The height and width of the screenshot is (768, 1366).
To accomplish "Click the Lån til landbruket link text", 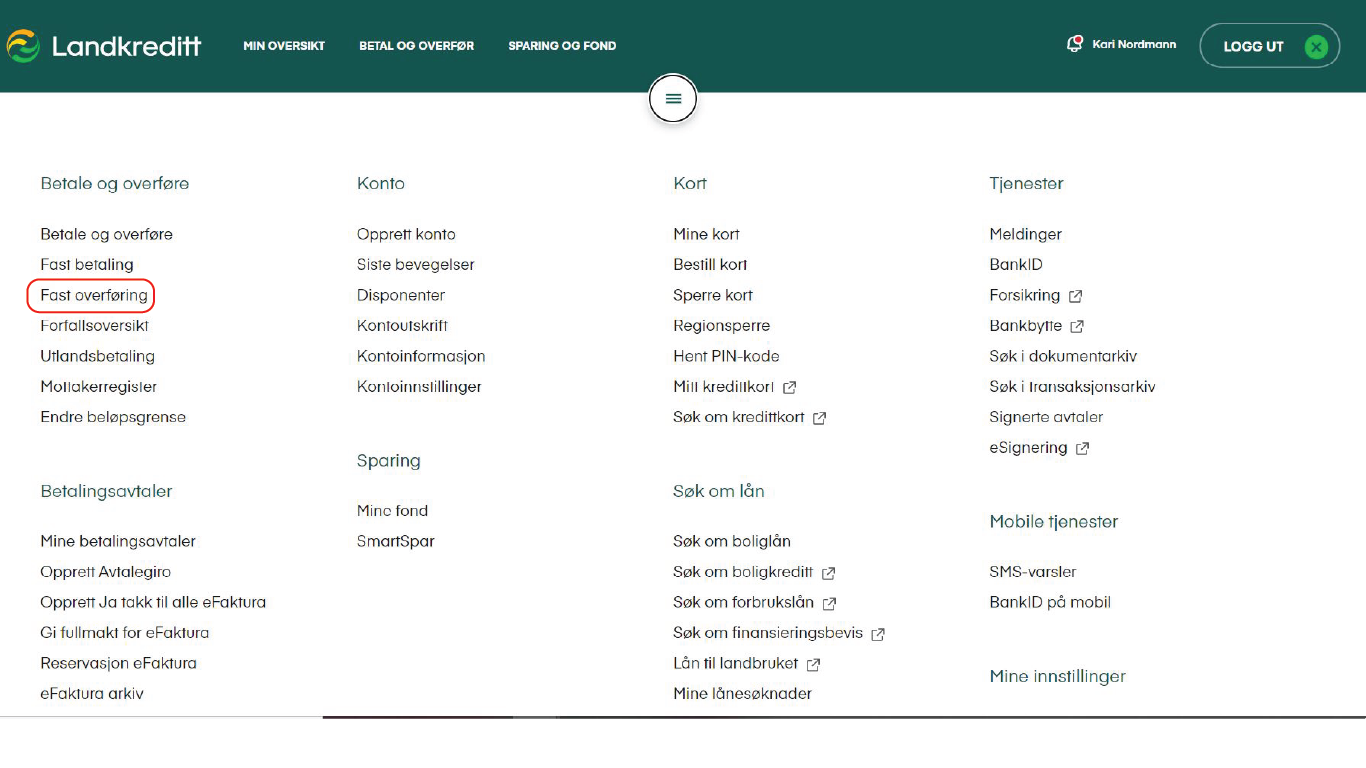I will (x=736, y=663).
